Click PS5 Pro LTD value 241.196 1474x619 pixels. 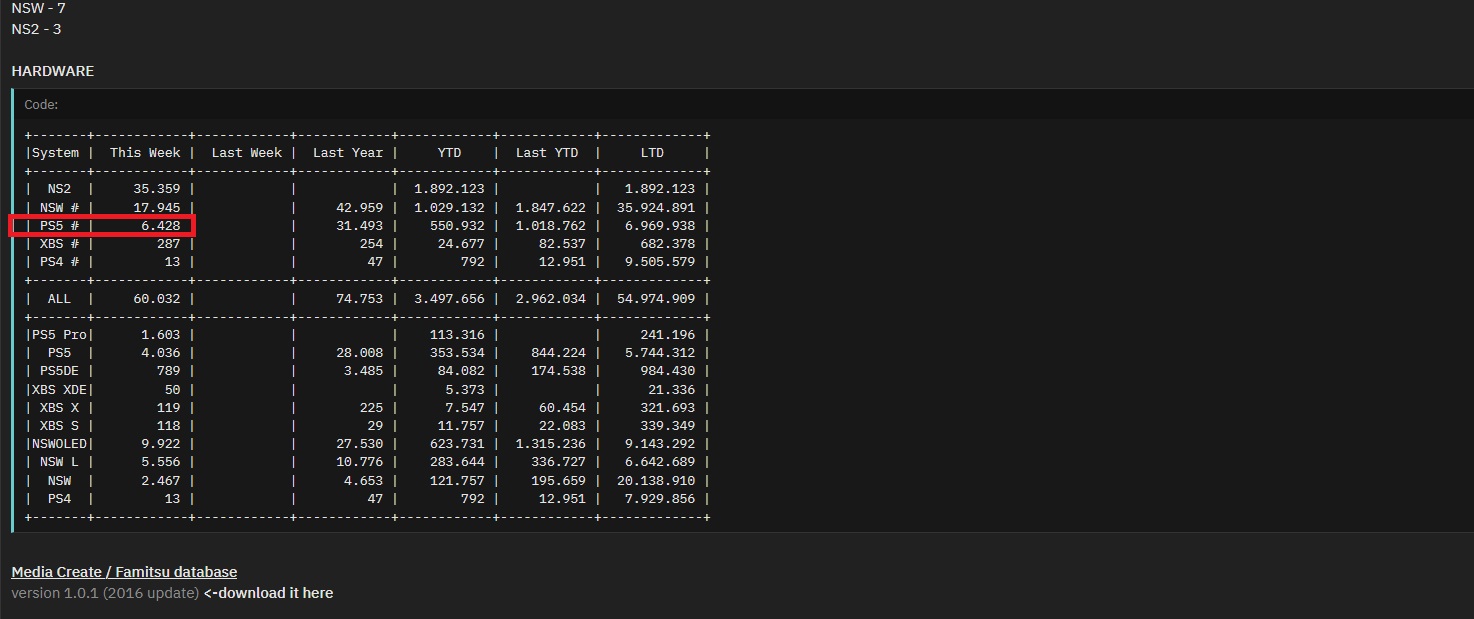(x=667, y=335)
